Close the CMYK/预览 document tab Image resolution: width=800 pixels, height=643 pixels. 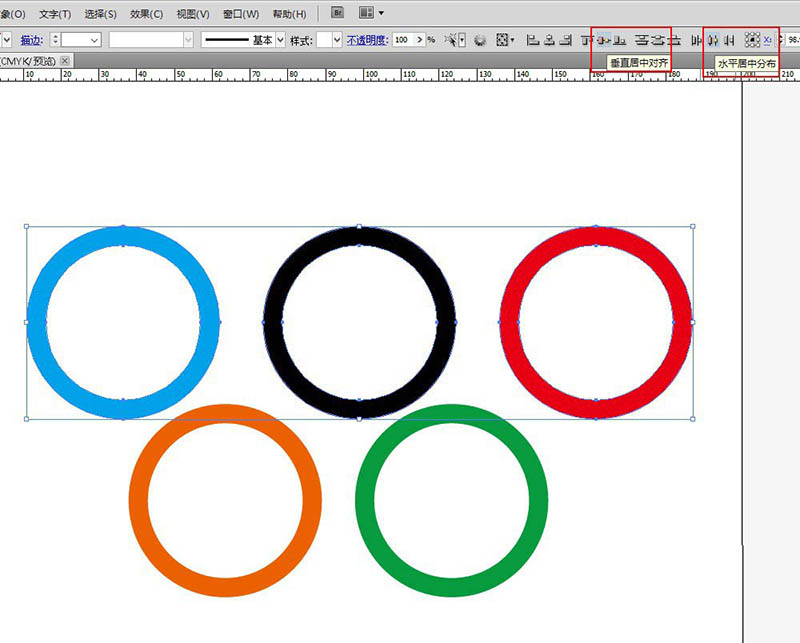65,61
